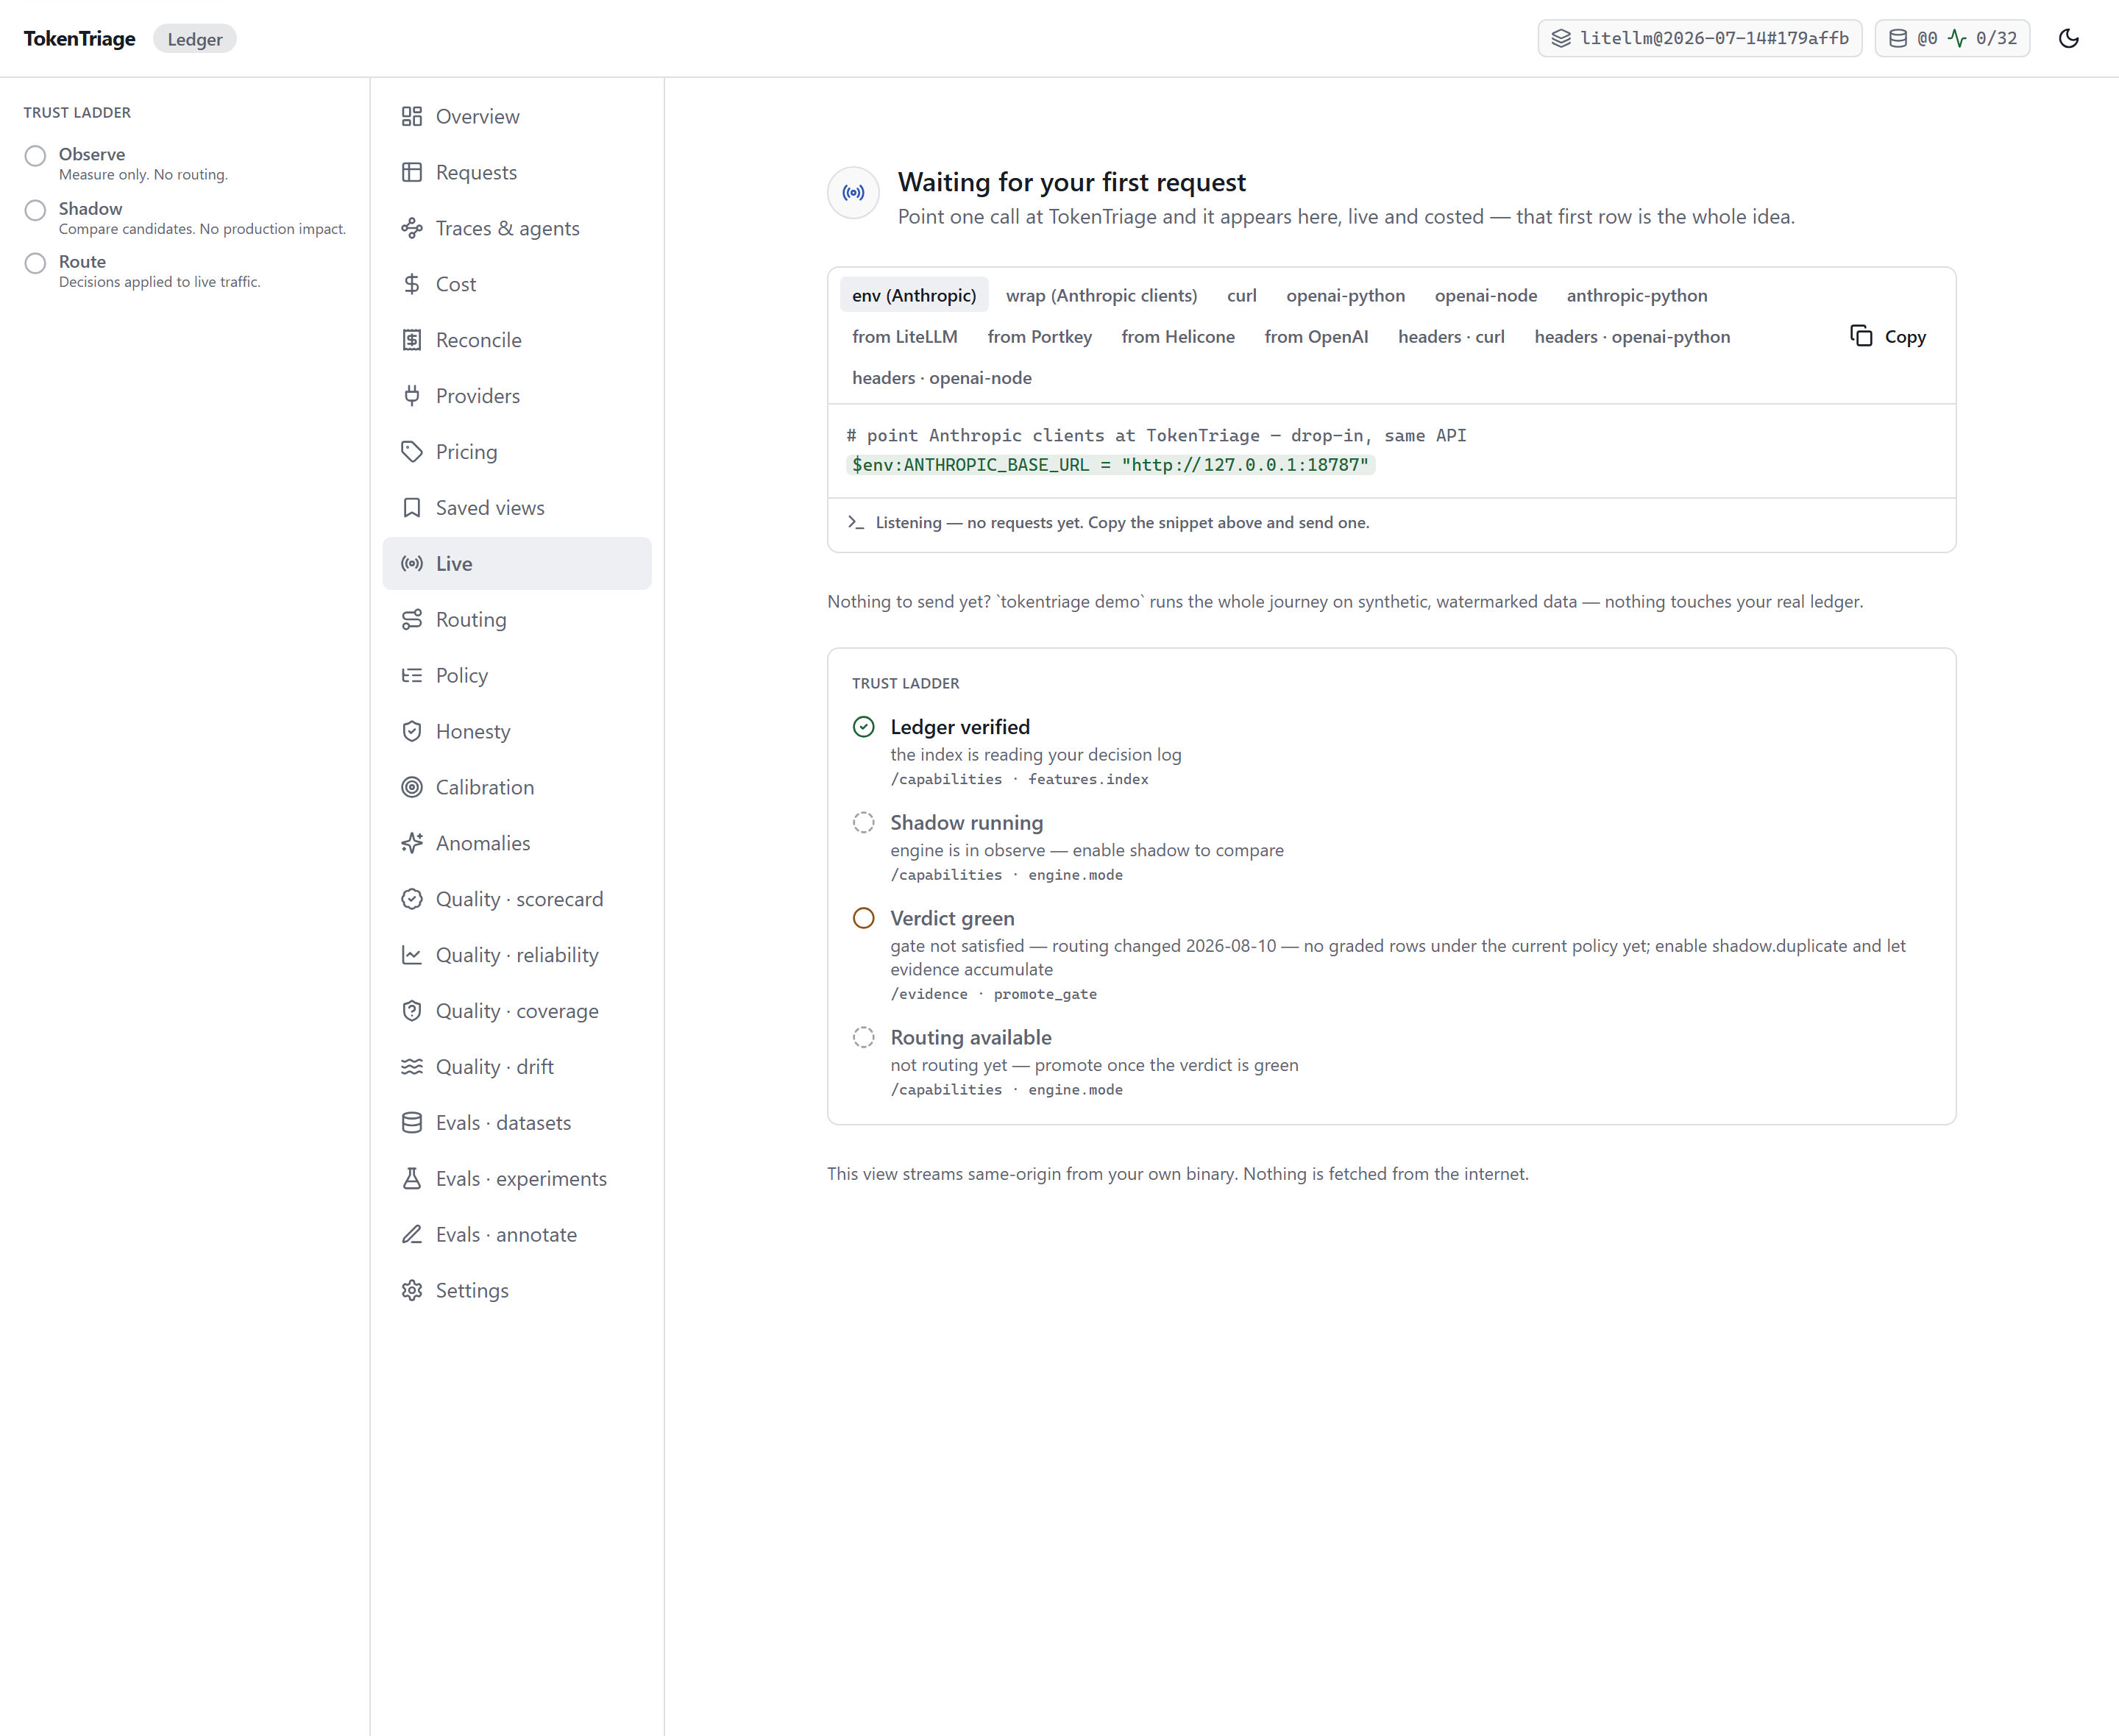Viewport: 2119px width, 1736px height.
Task: Click the litellm@2026-07-14#179affb version badge
Action: click(x=1699, y=38)
